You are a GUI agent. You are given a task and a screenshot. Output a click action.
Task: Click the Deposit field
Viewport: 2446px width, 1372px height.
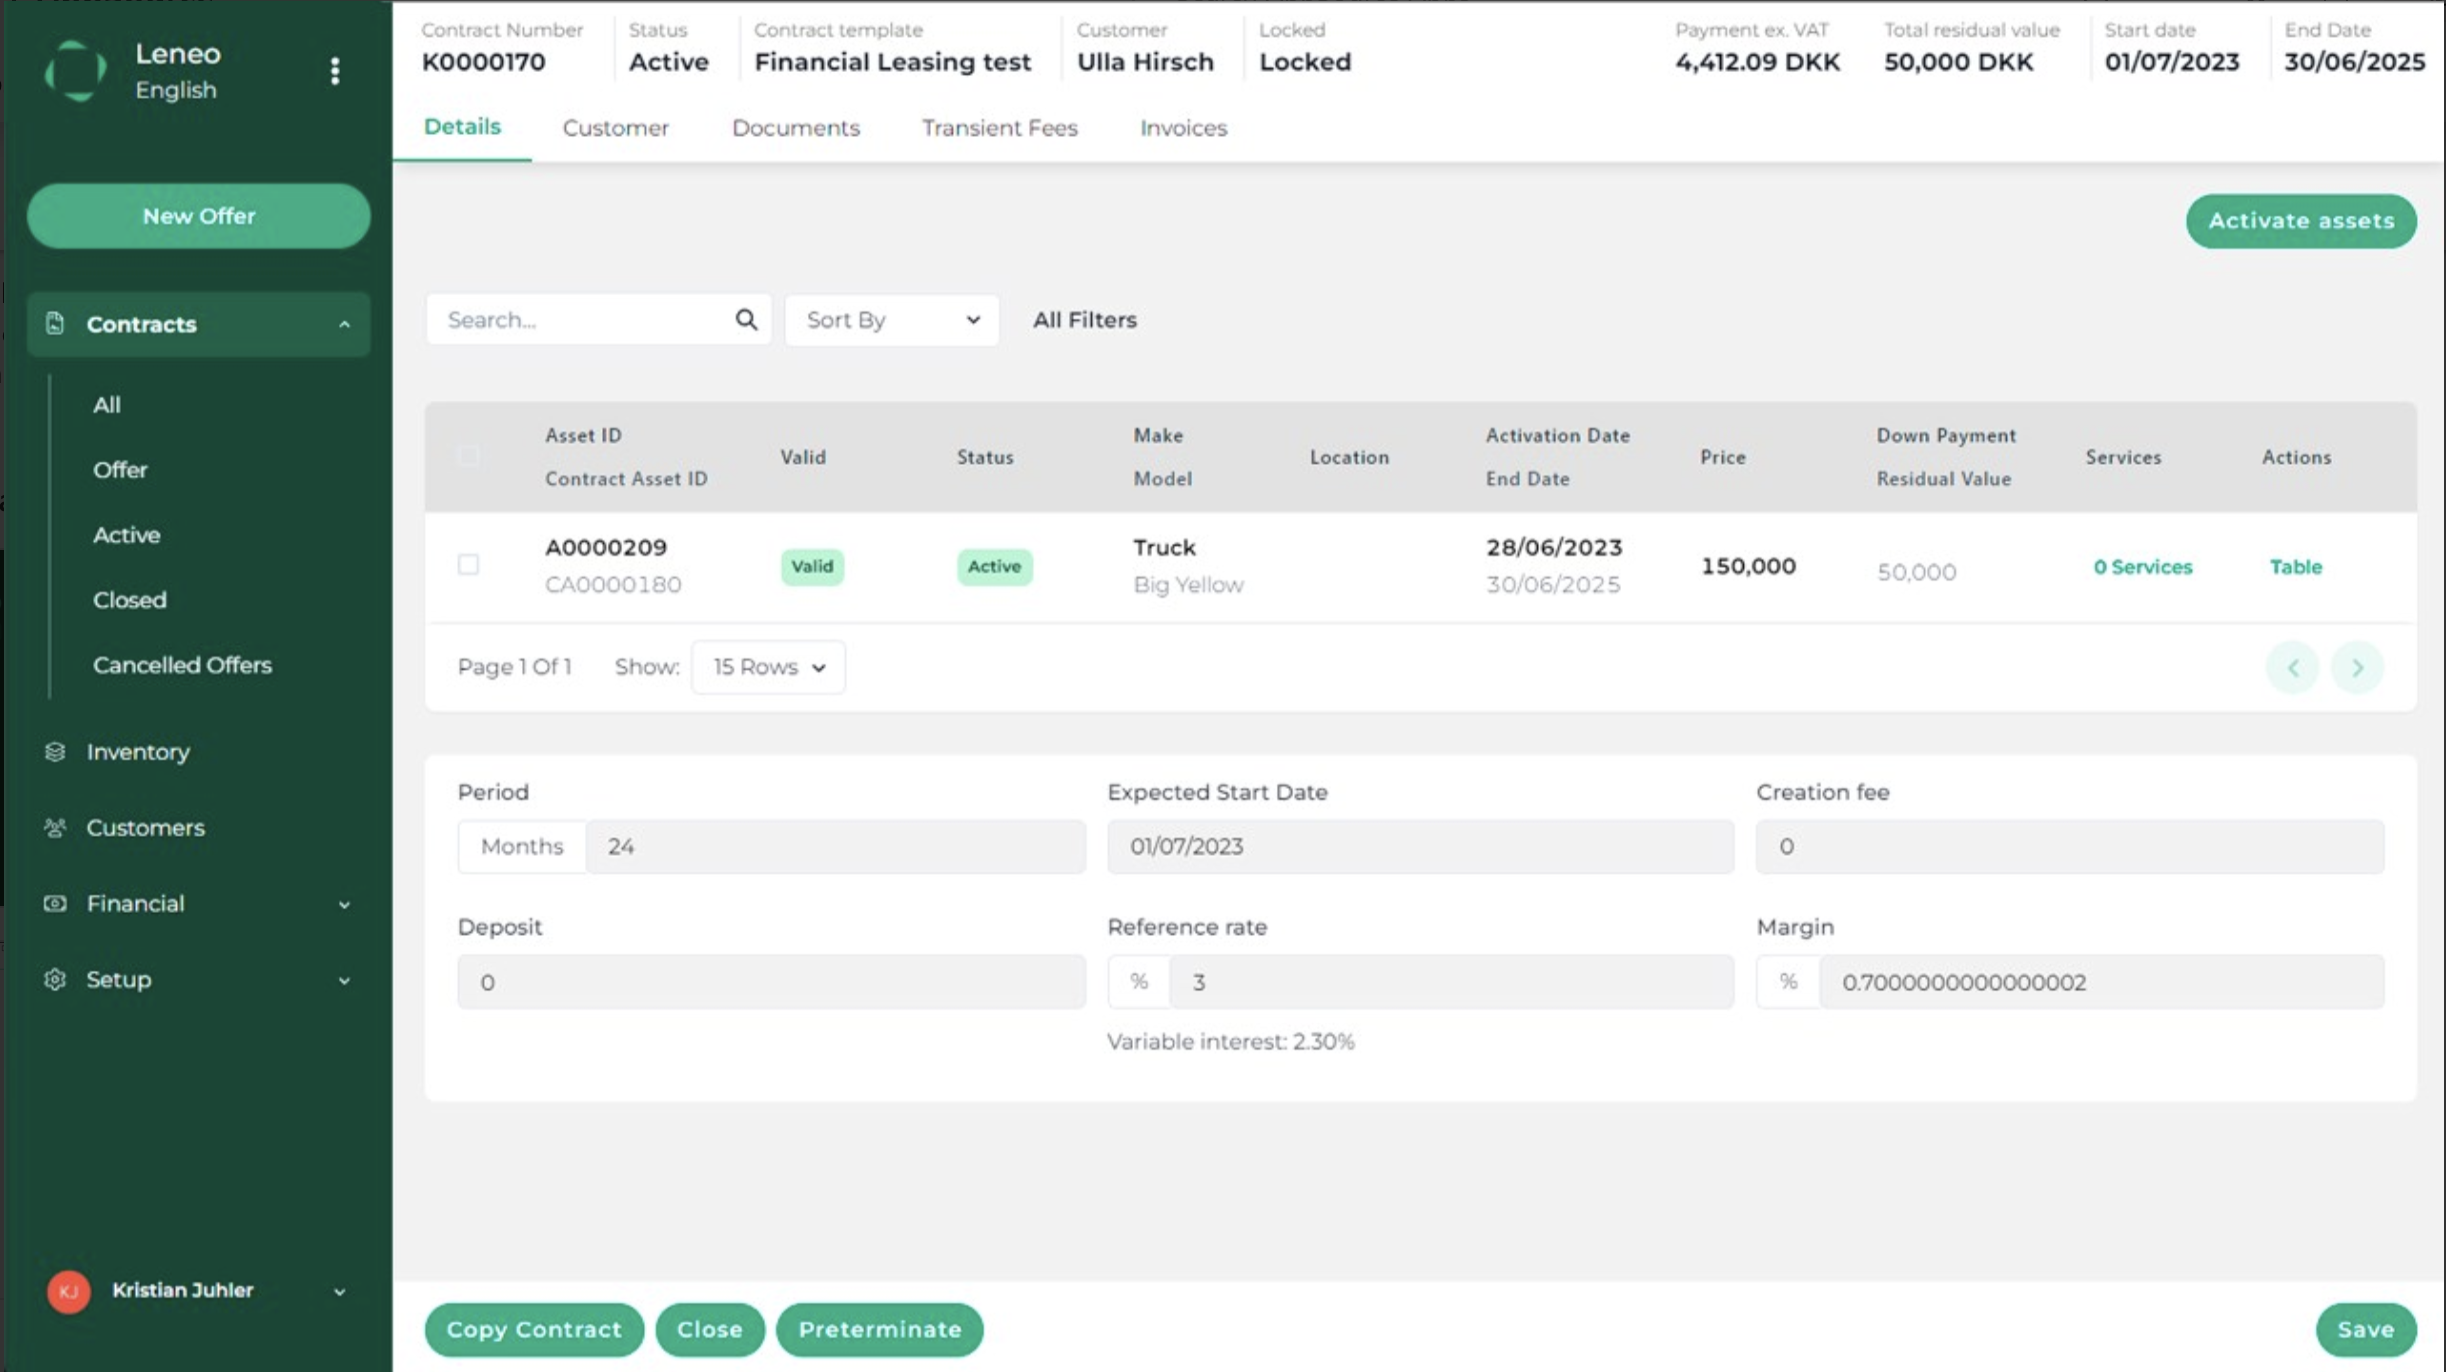click(771, 982)
